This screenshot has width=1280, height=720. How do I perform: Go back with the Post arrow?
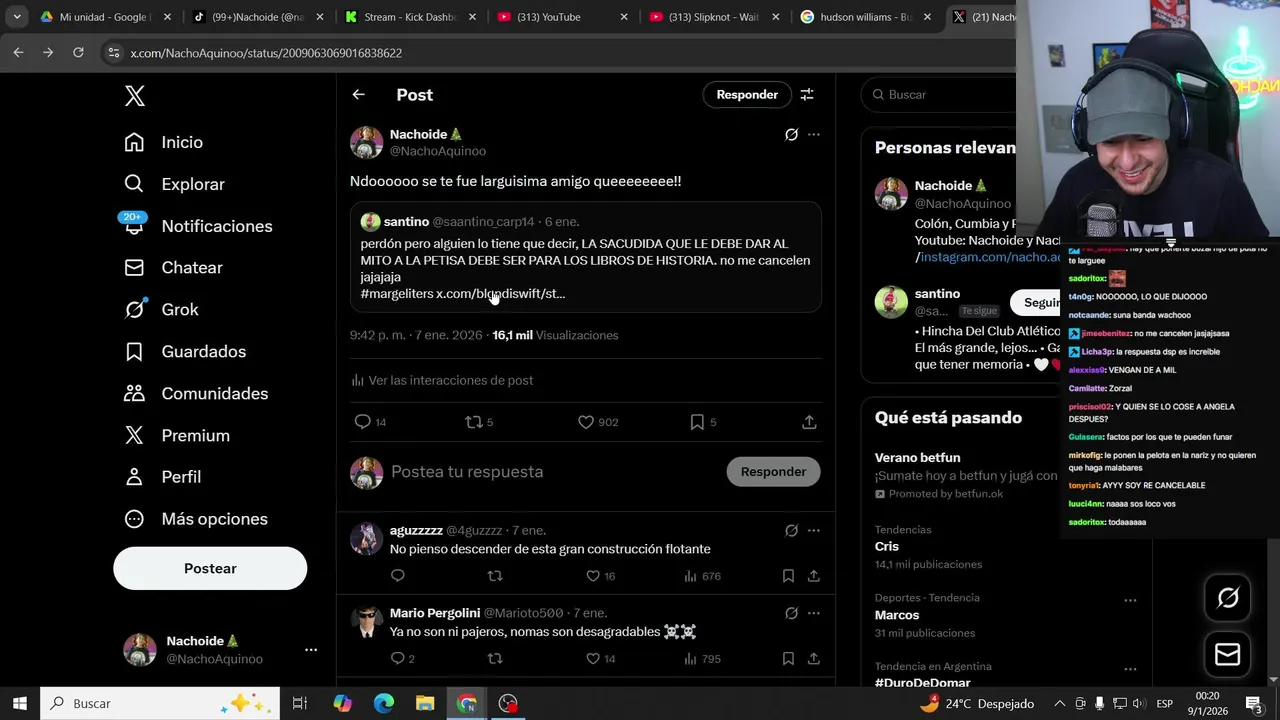pos(358,94)
